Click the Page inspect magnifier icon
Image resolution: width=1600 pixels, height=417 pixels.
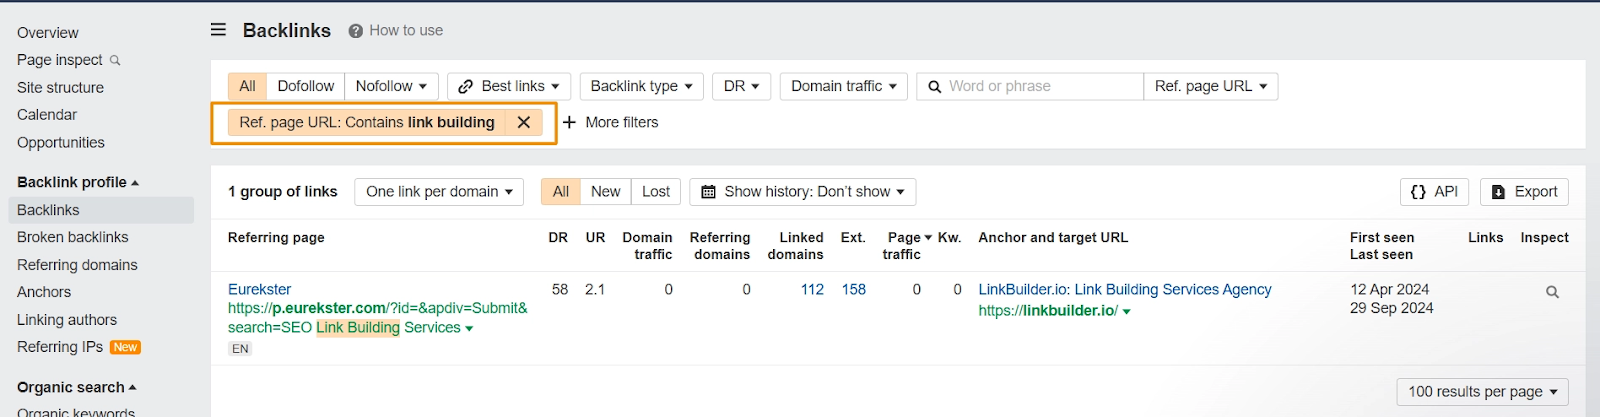point(115,60)
